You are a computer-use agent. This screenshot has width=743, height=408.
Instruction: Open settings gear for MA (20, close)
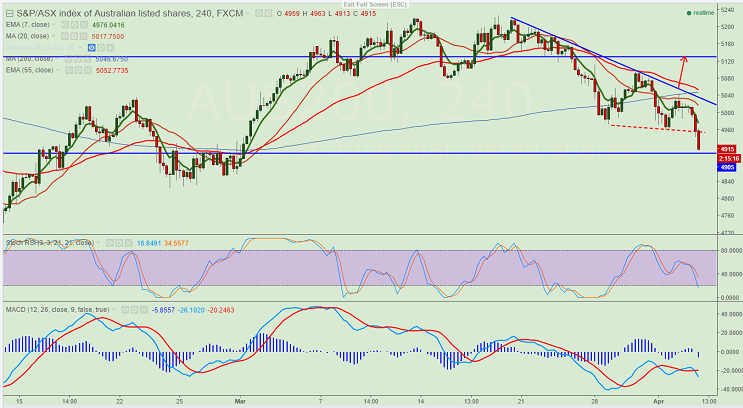(x=74, y=36)
